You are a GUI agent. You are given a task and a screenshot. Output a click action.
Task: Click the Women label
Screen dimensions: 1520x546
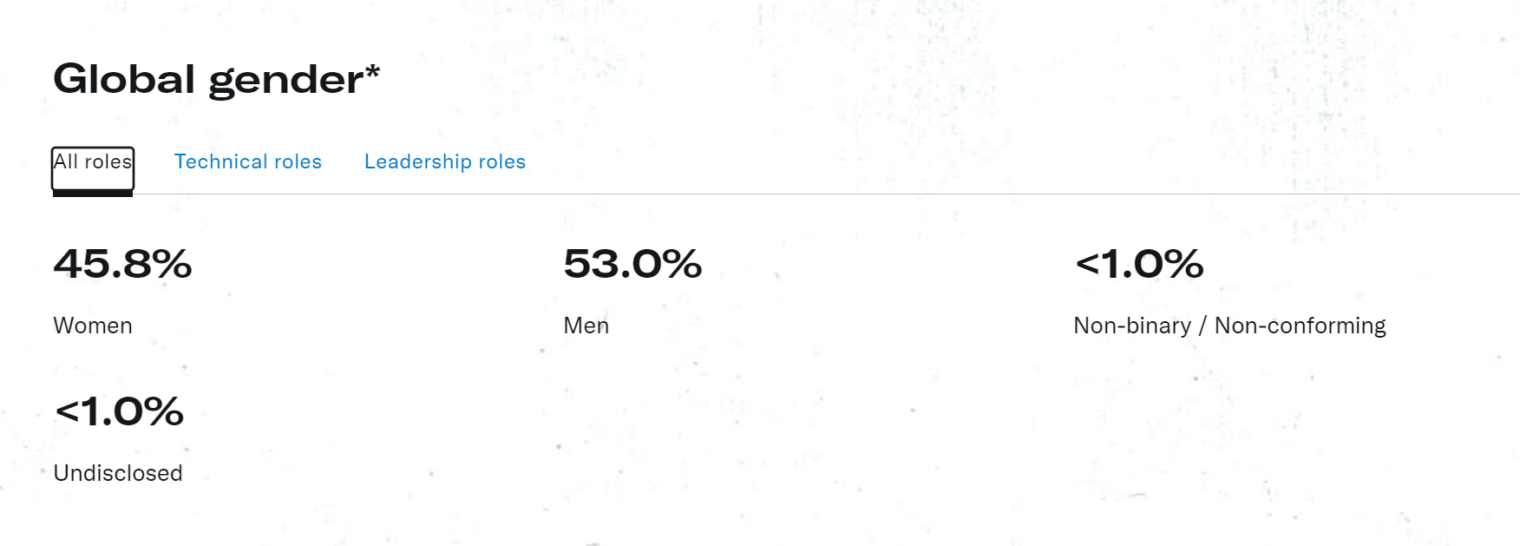click(93, 326)
